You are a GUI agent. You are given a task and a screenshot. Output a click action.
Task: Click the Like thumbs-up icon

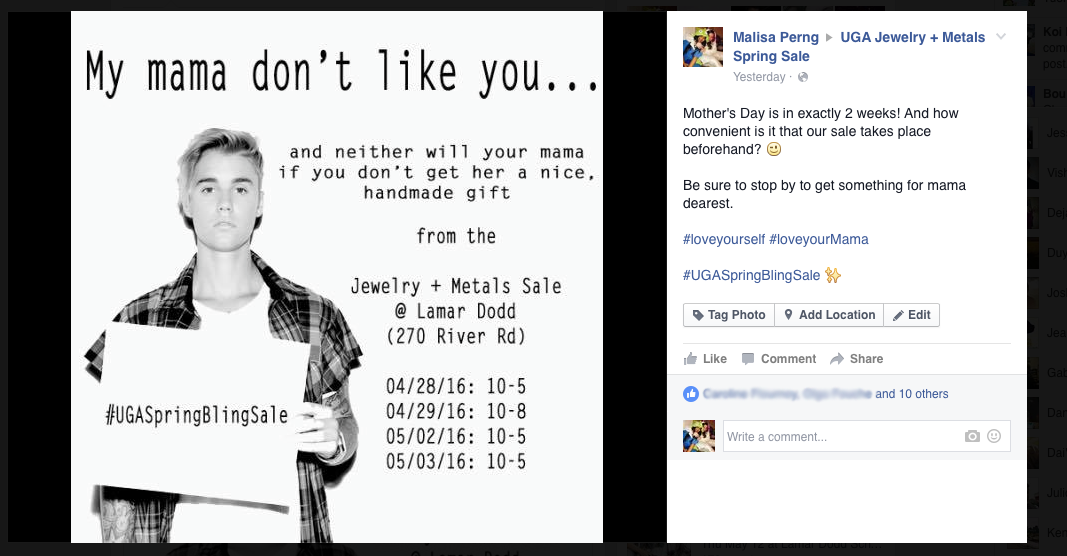690,359
